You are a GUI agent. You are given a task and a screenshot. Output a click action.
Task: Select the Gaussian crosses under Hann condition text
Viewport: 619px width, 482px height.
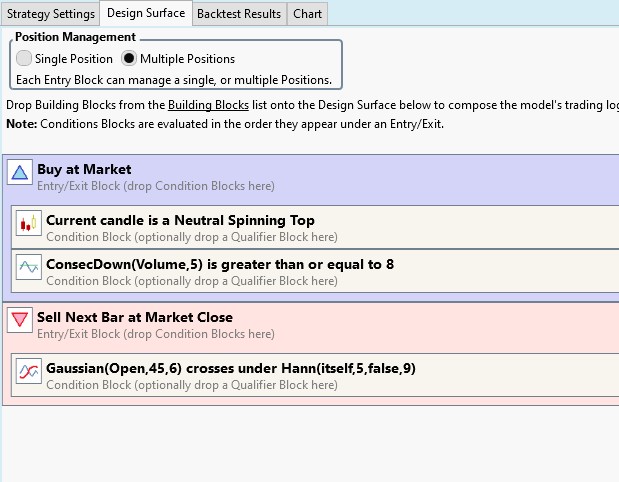click(230, 368)
